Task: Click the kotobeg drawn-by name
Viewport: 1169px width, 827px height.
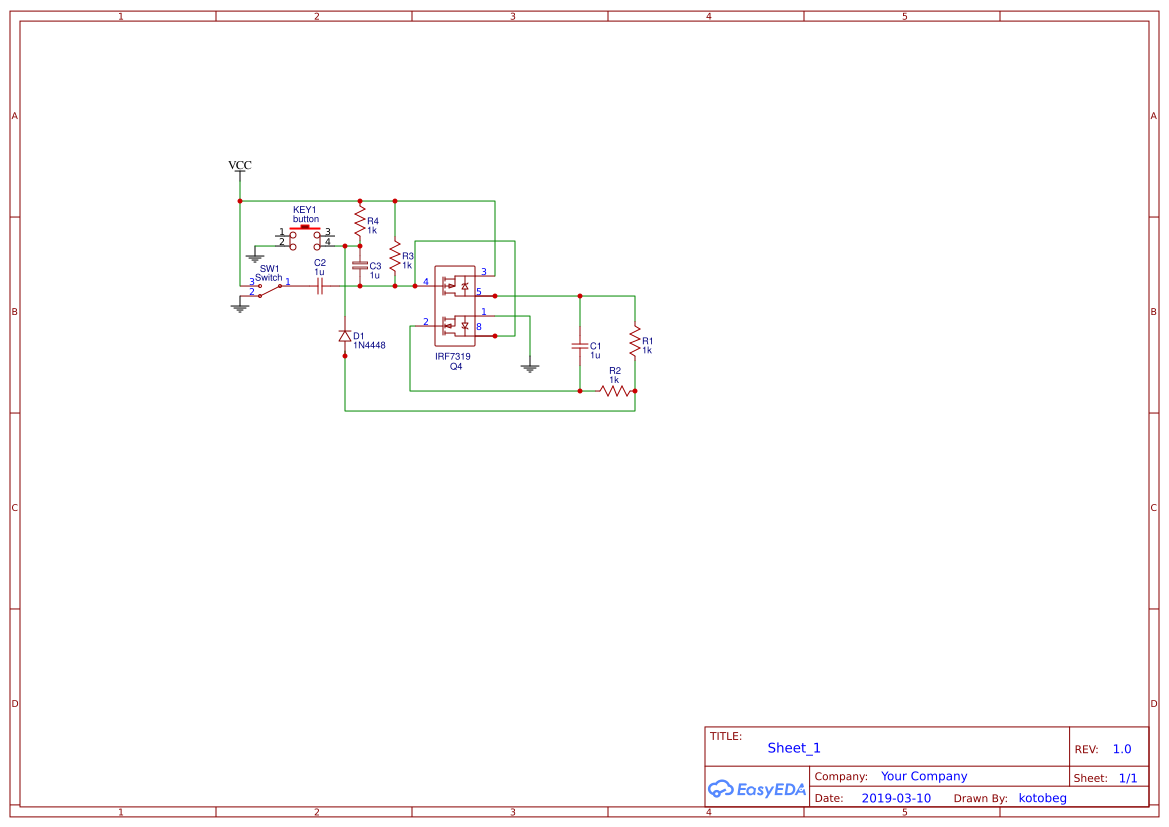Action: (x=1042, y=798)
